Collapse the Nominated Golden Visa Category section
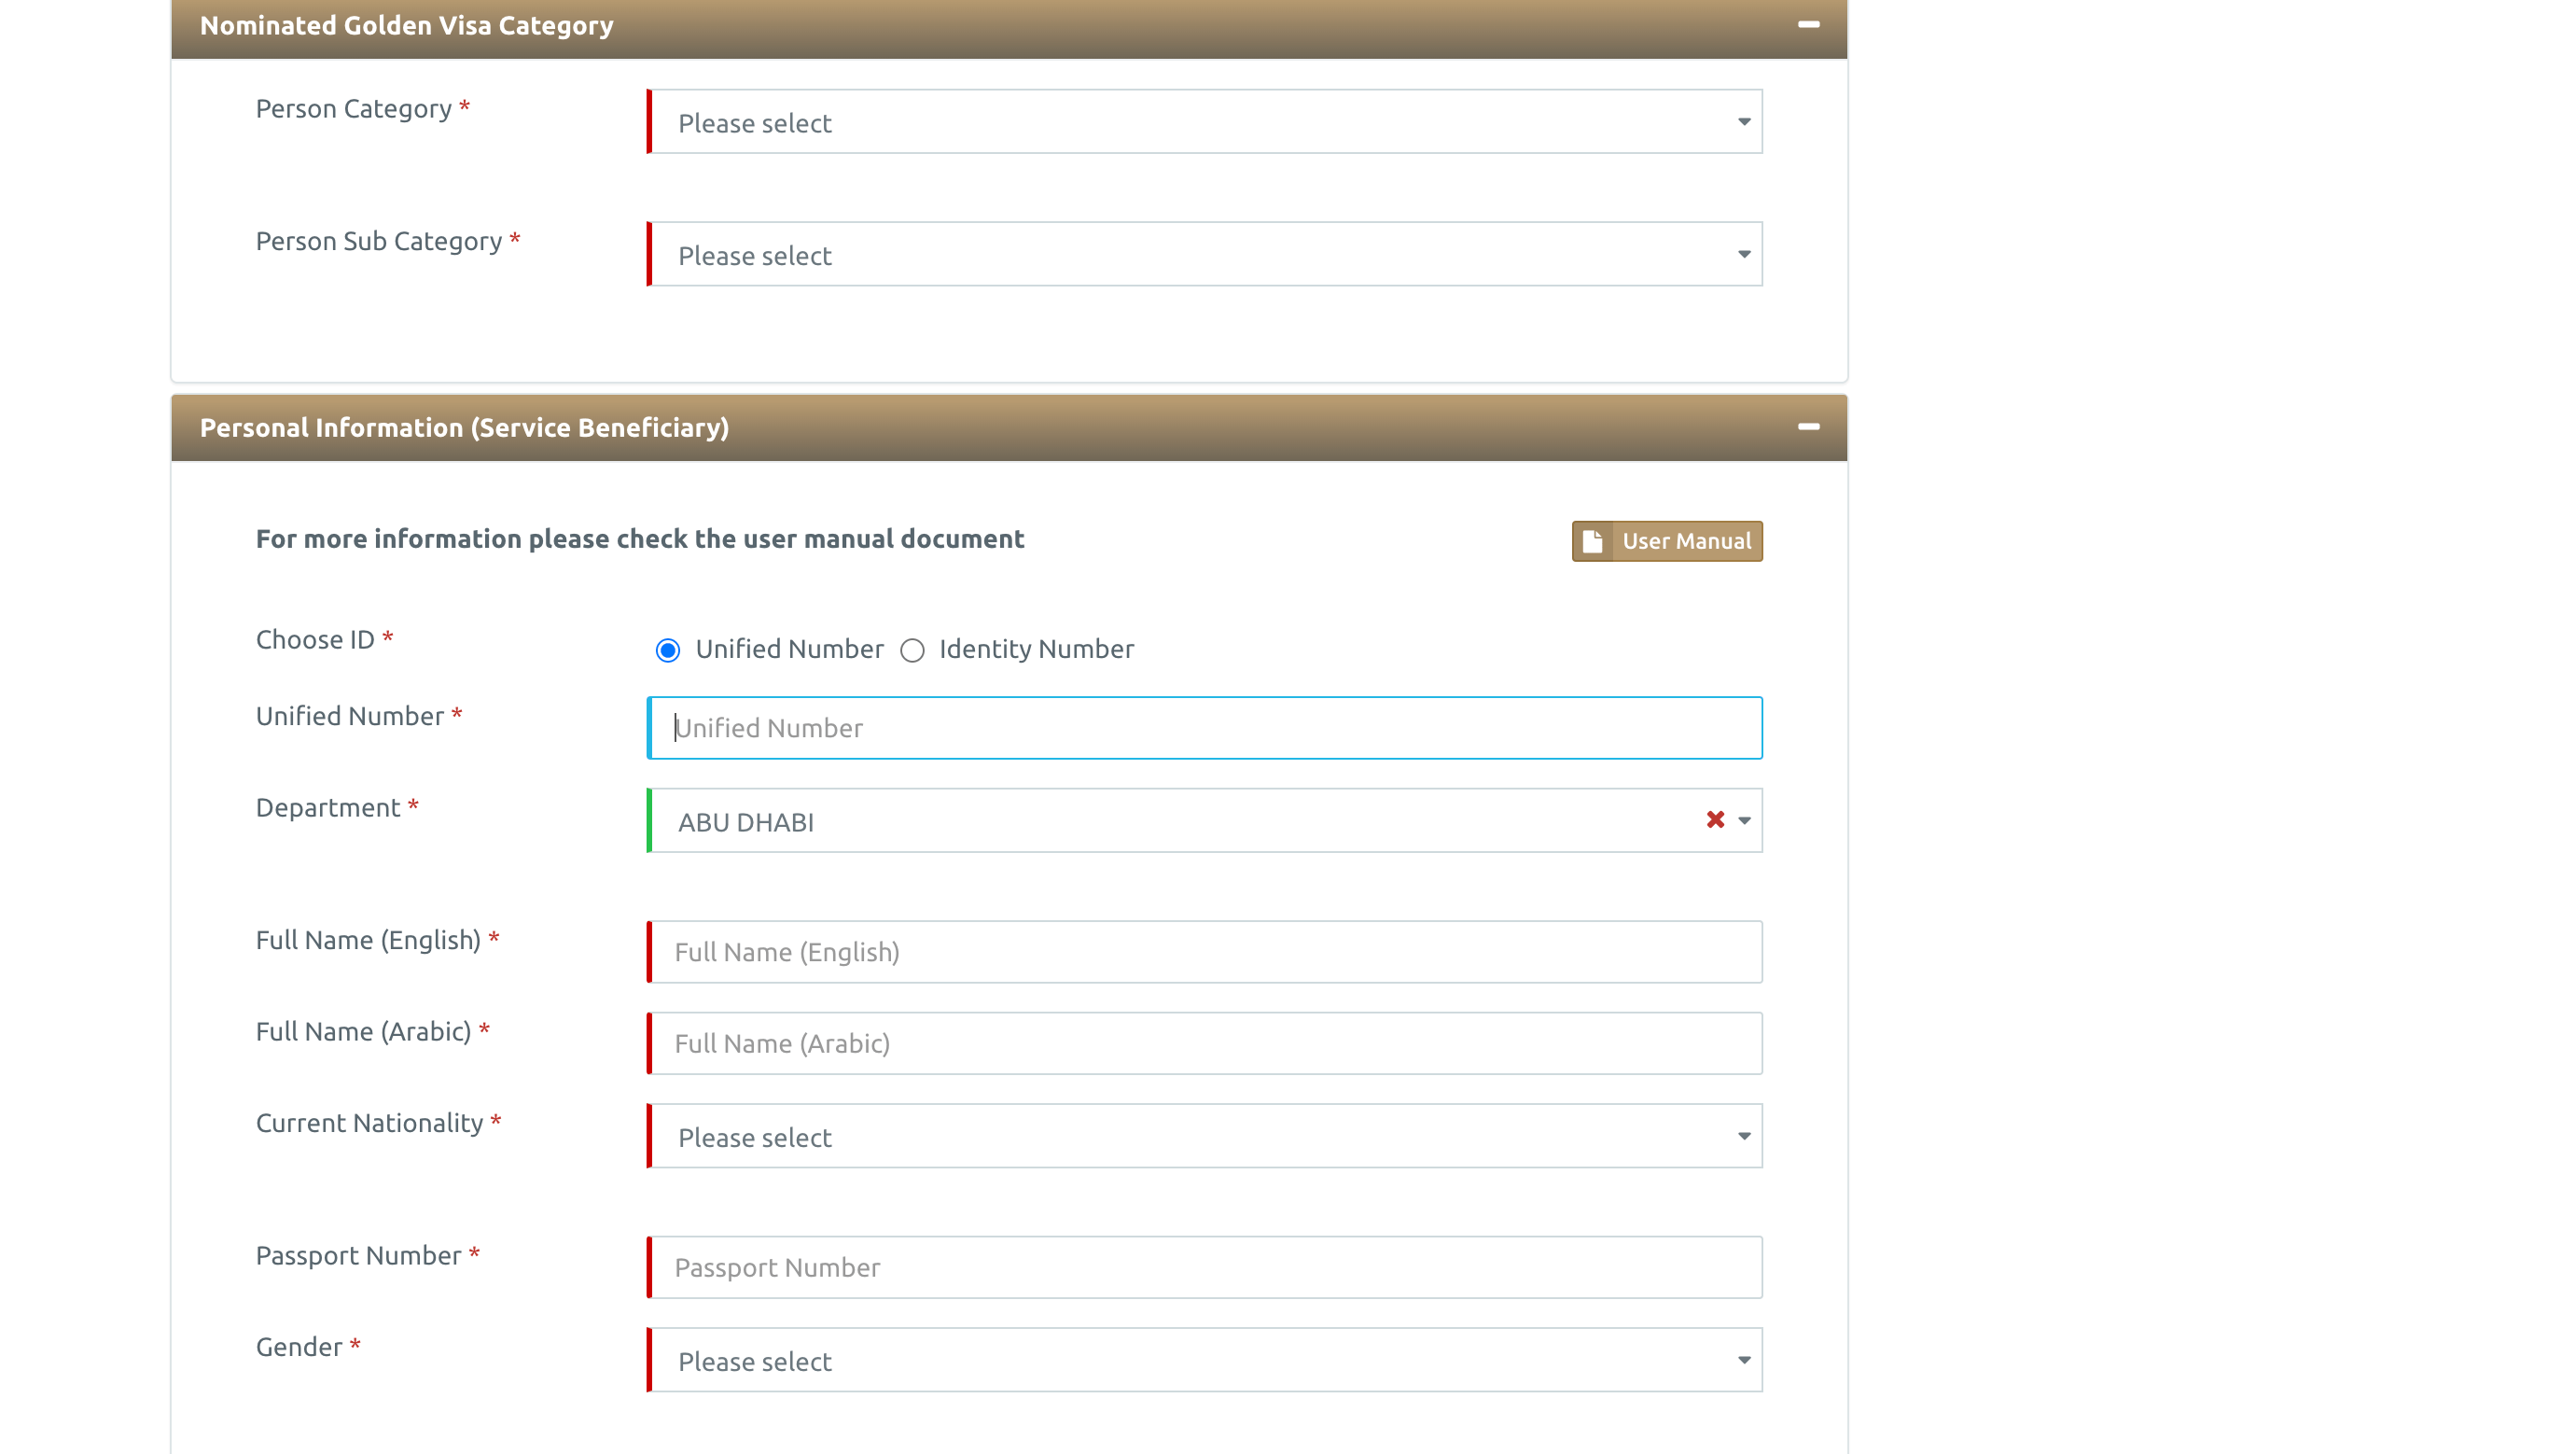The height and width of the screenshot is (1454, 2576). point(1808,25)
